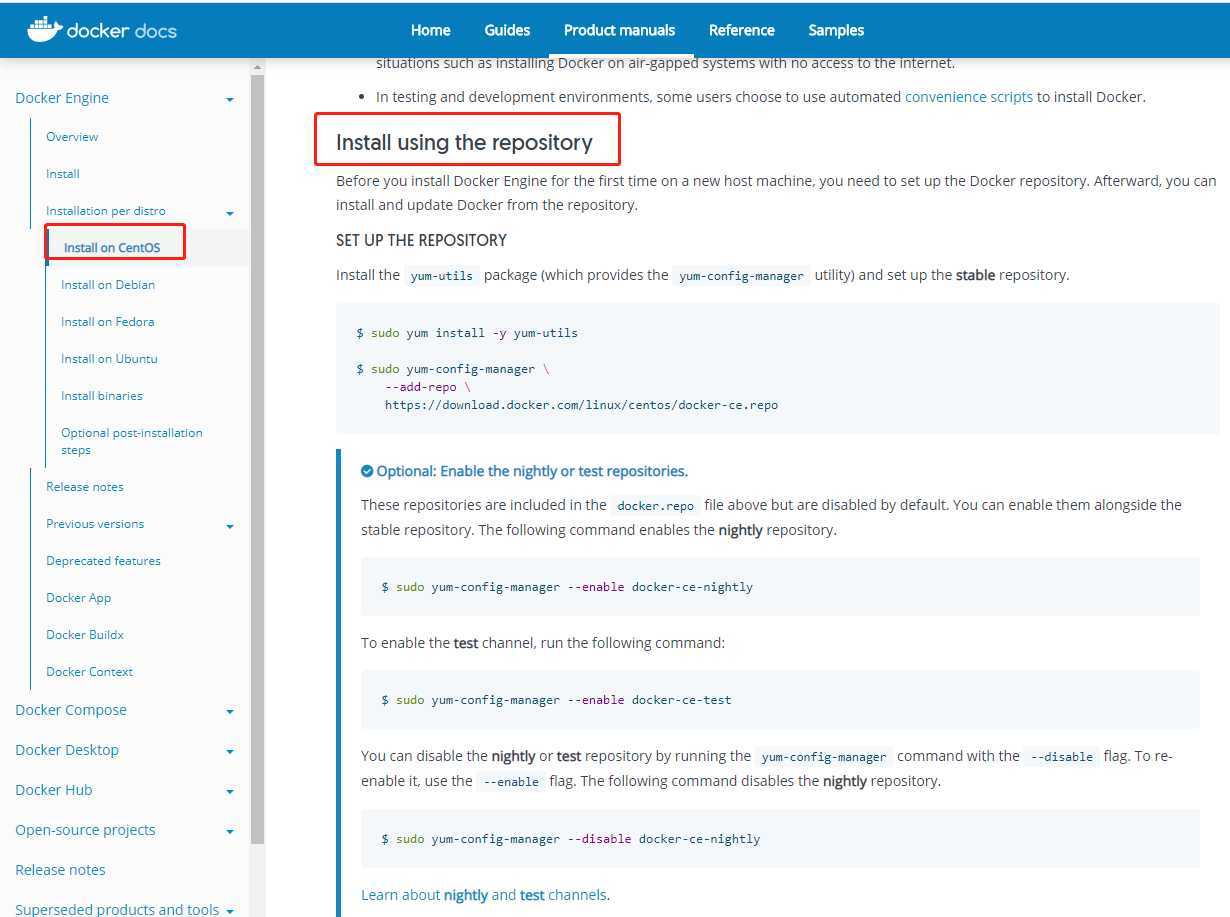The height and width of the screenshot is (917, 1230).
Task: Click Installation per distro sidebar item
Action: pyautogui.click(x=106, y=211)
